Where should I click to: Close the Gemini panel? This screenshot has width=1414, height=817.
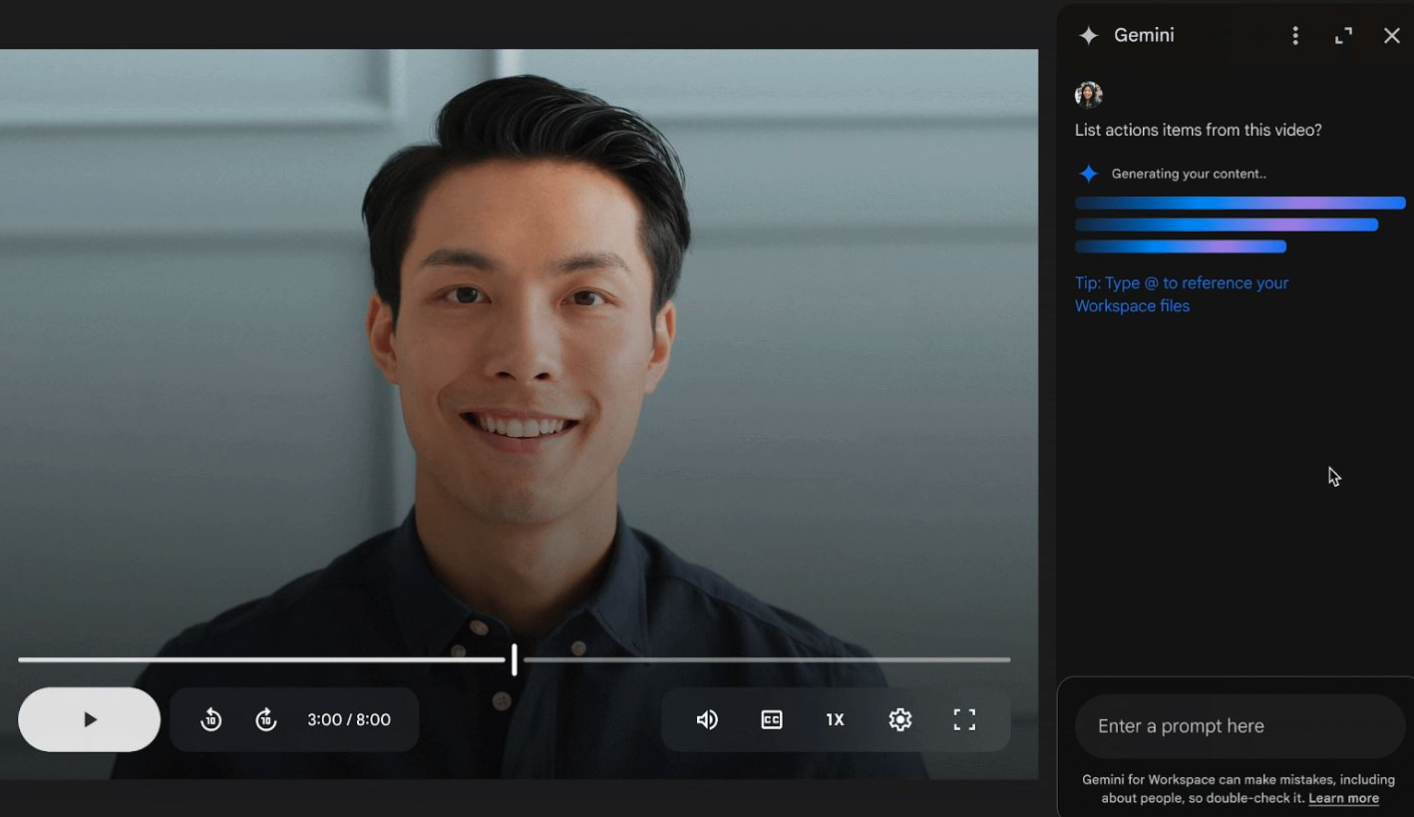(x=1391, y=36)
